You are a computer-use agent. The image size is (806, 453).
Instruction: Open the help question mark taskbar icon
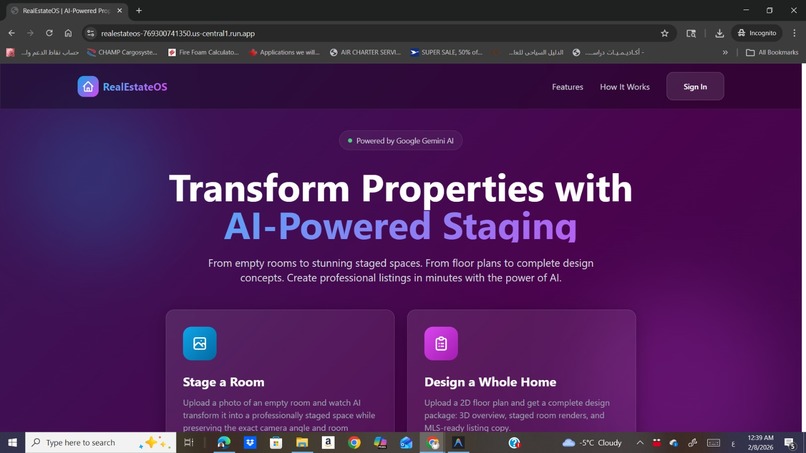point(515,442)
